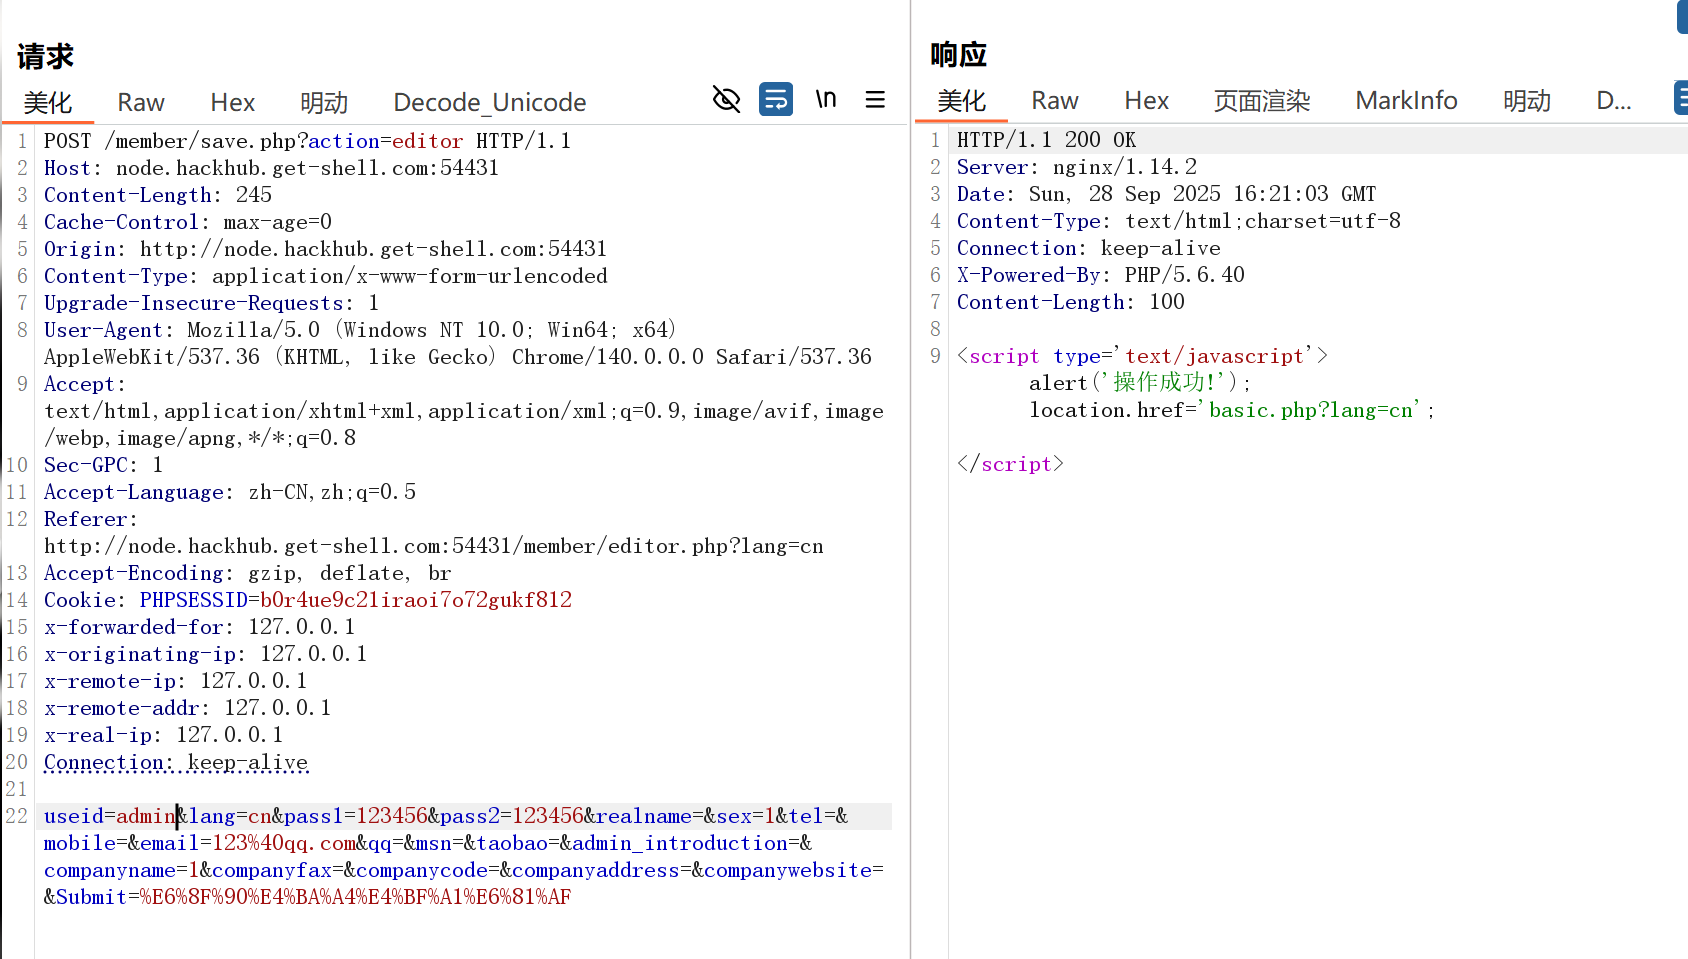This screenshot has height=959, width=1688.
Task: Toggle the blue line-wrap icon in request toolbar
Action: click(x=776, y=99)
